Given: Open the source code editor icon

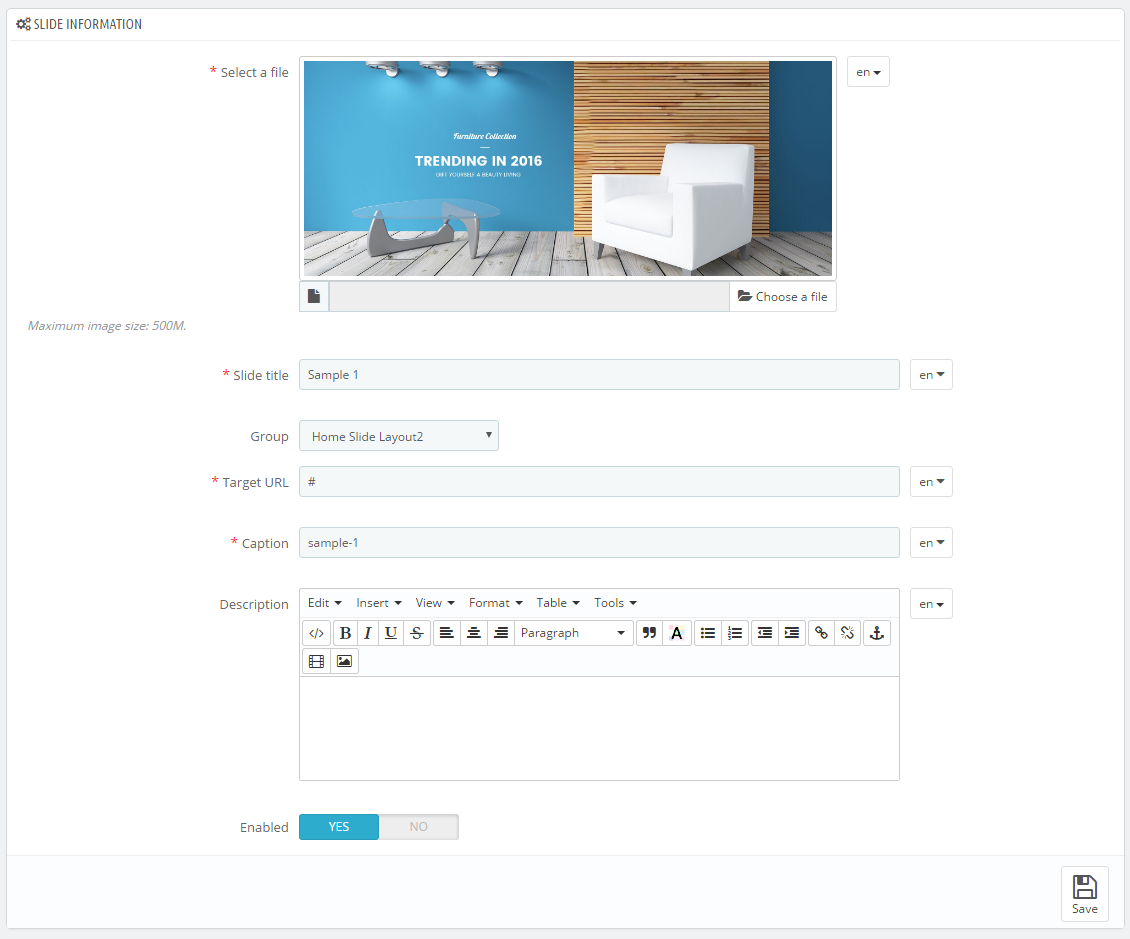Looking at the screenshot, I should tap(316, 633).
